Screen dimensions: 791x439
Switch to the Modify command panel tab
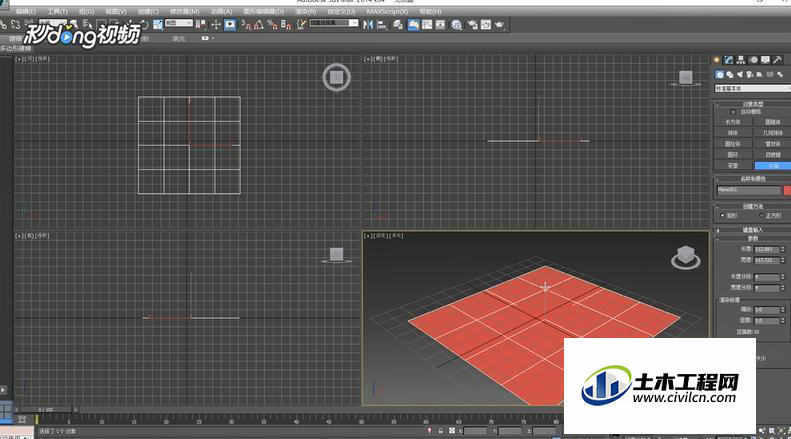[x=729, y=60]
